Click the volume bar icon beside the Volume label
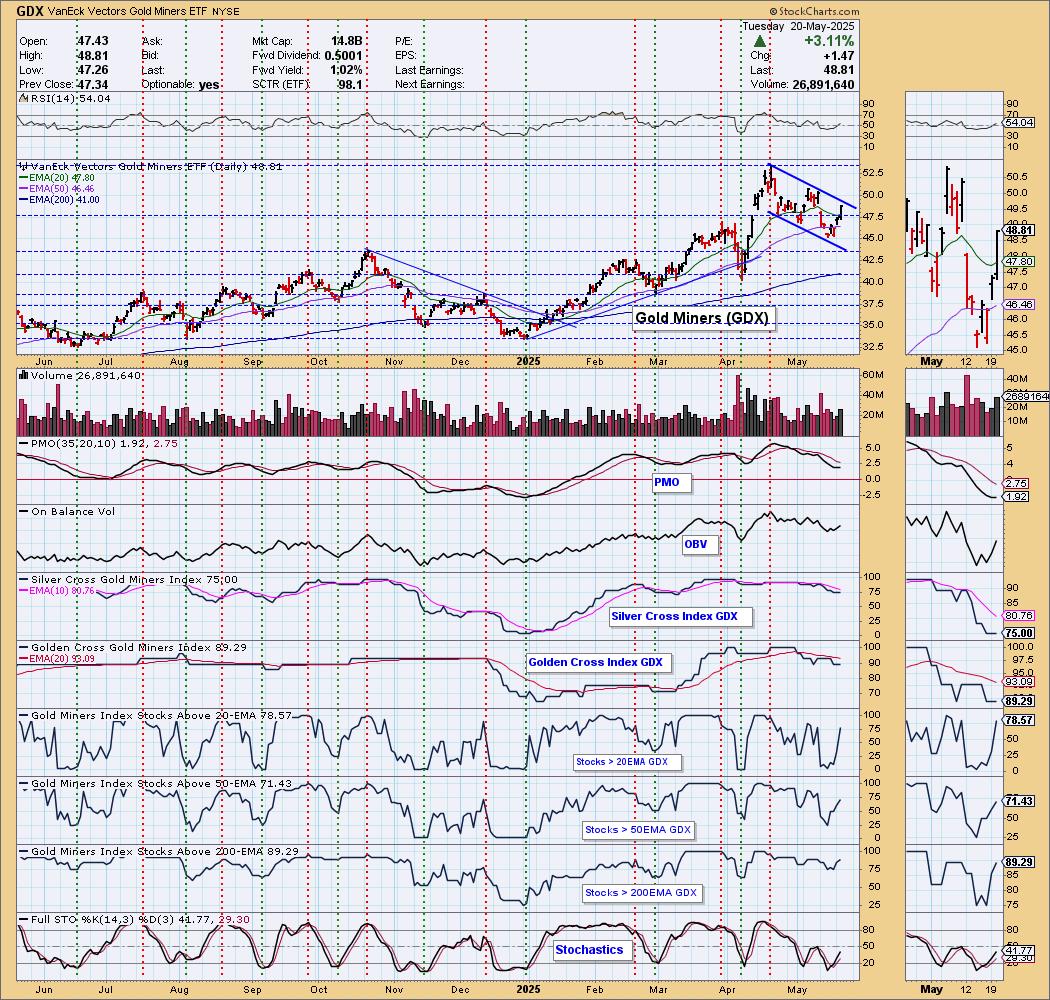 (x=23, y=376)
